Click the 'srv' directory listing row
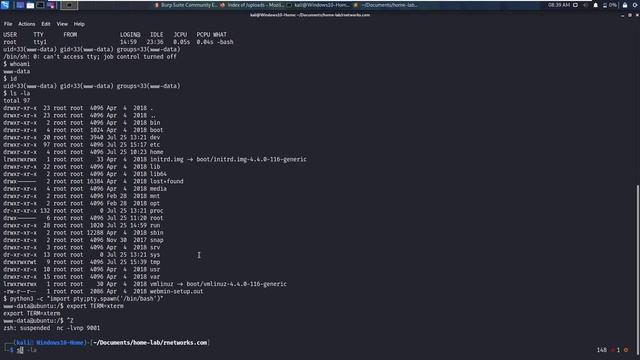 82,248
